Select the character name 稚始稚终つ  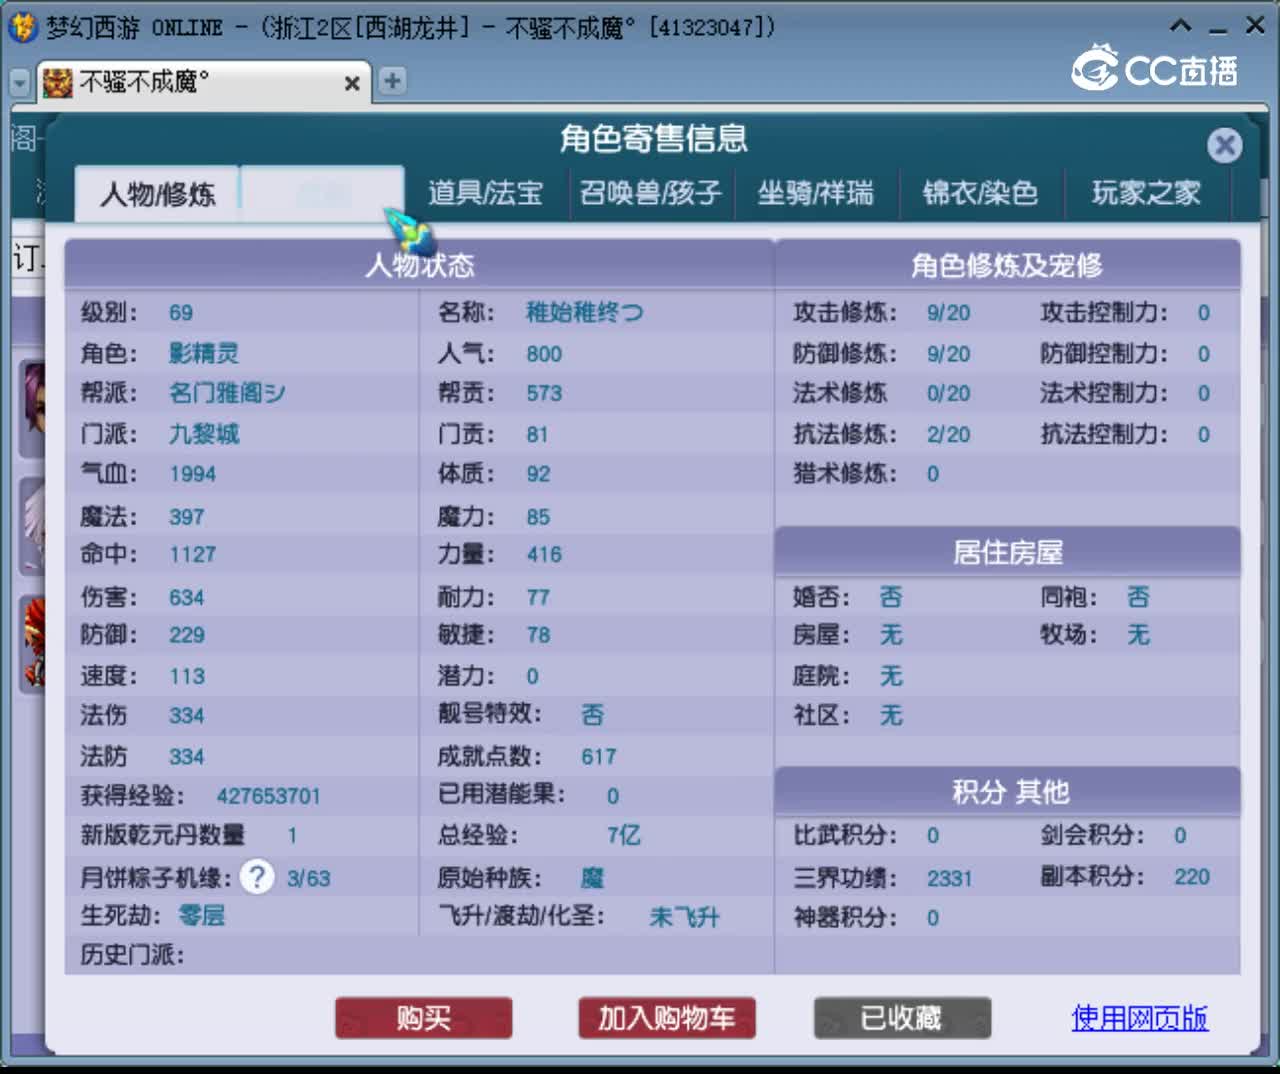585,312
